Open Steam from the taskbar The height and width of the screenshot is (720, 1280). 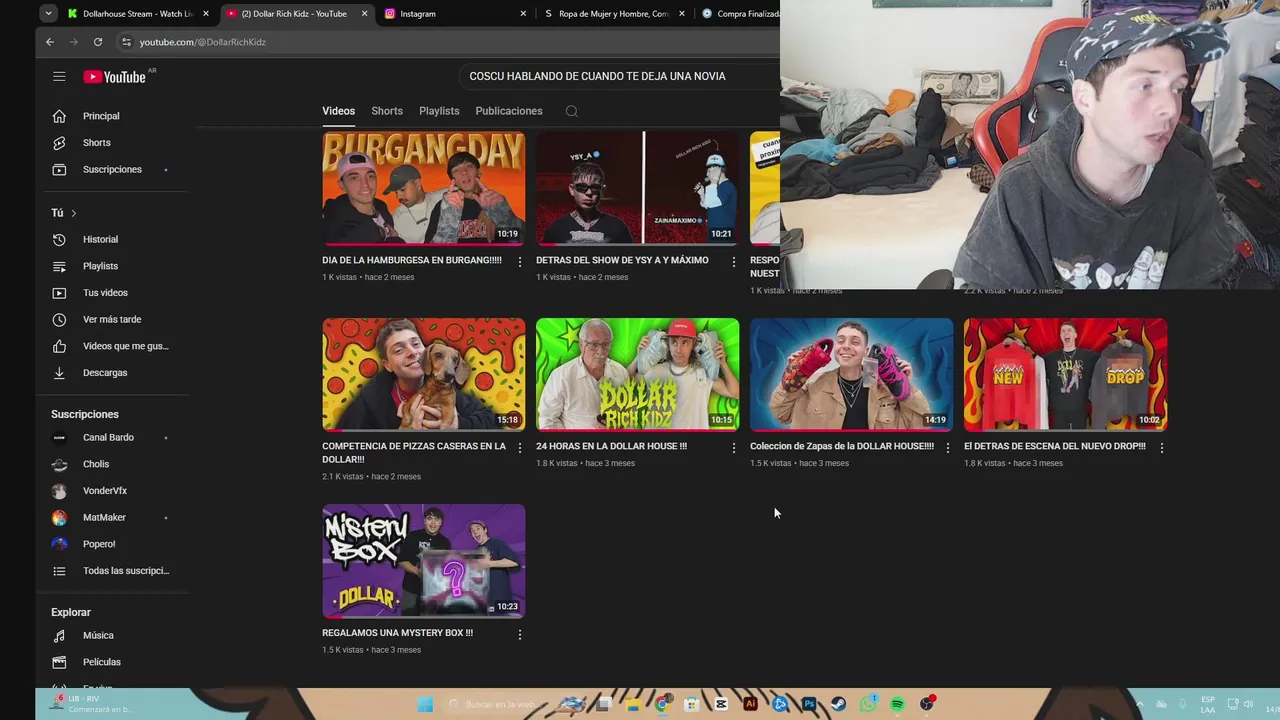click(x=838, y=704)
